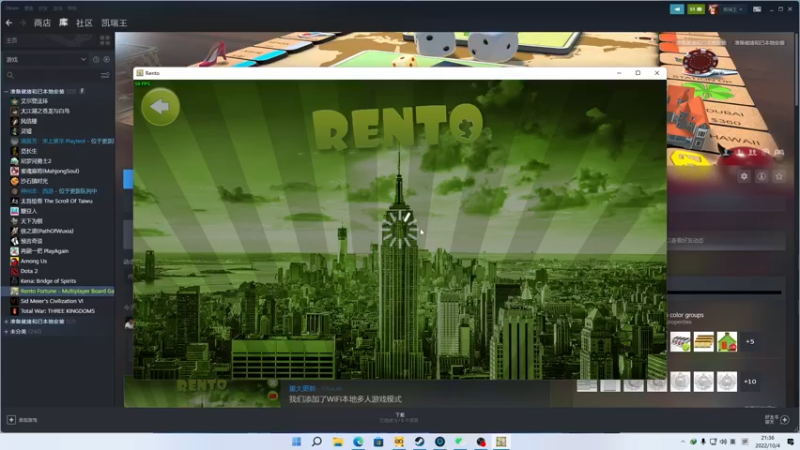Open the 主页 library home link

pos(11,40)
